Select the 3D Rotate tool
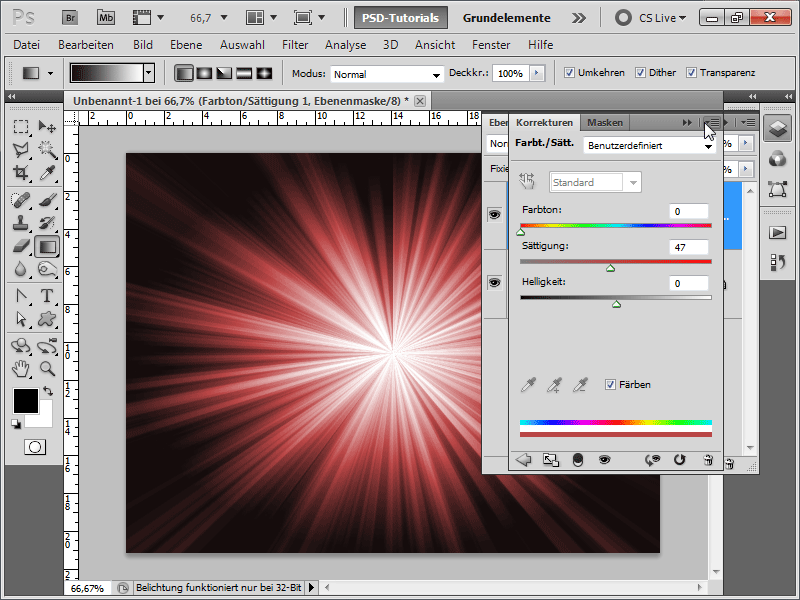 point(21,346)
